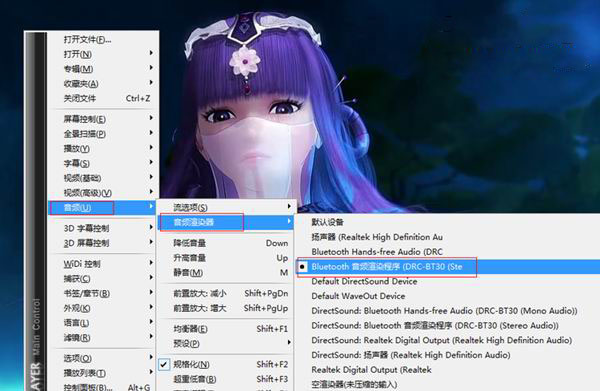
Task: Open the WiDi 控制 menu entry
Action: point(103,264)
